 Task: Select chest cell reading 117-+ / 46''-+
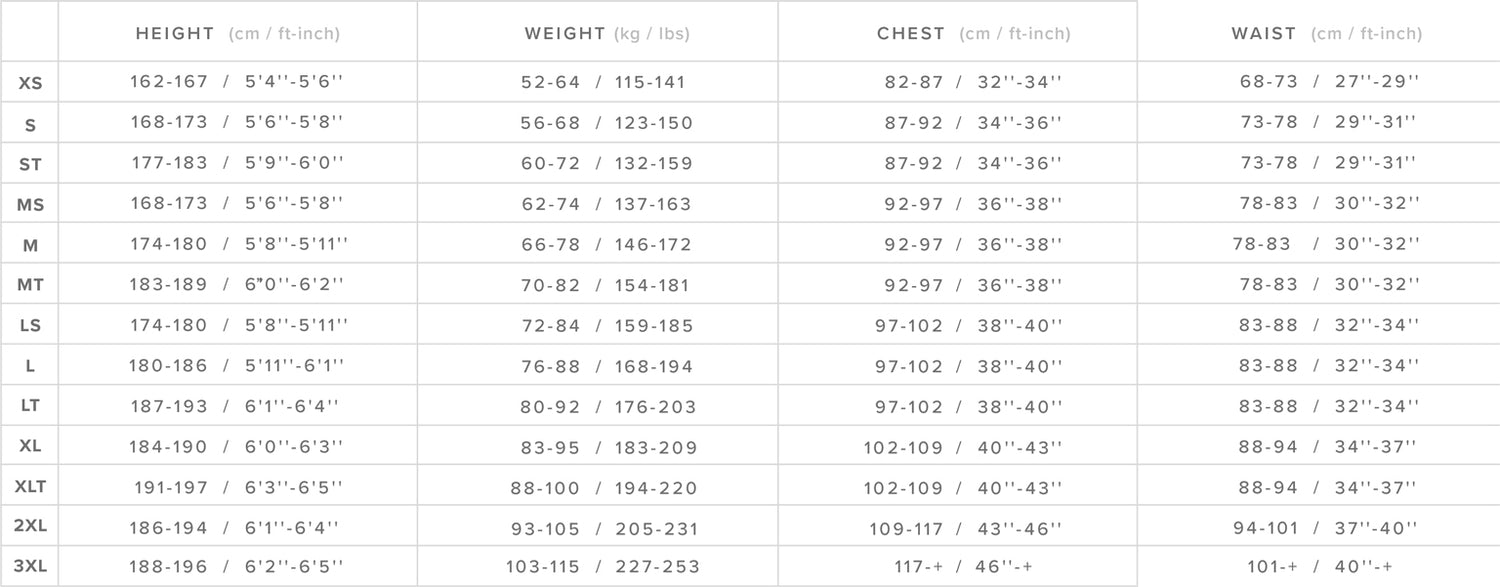click(964, 567)
